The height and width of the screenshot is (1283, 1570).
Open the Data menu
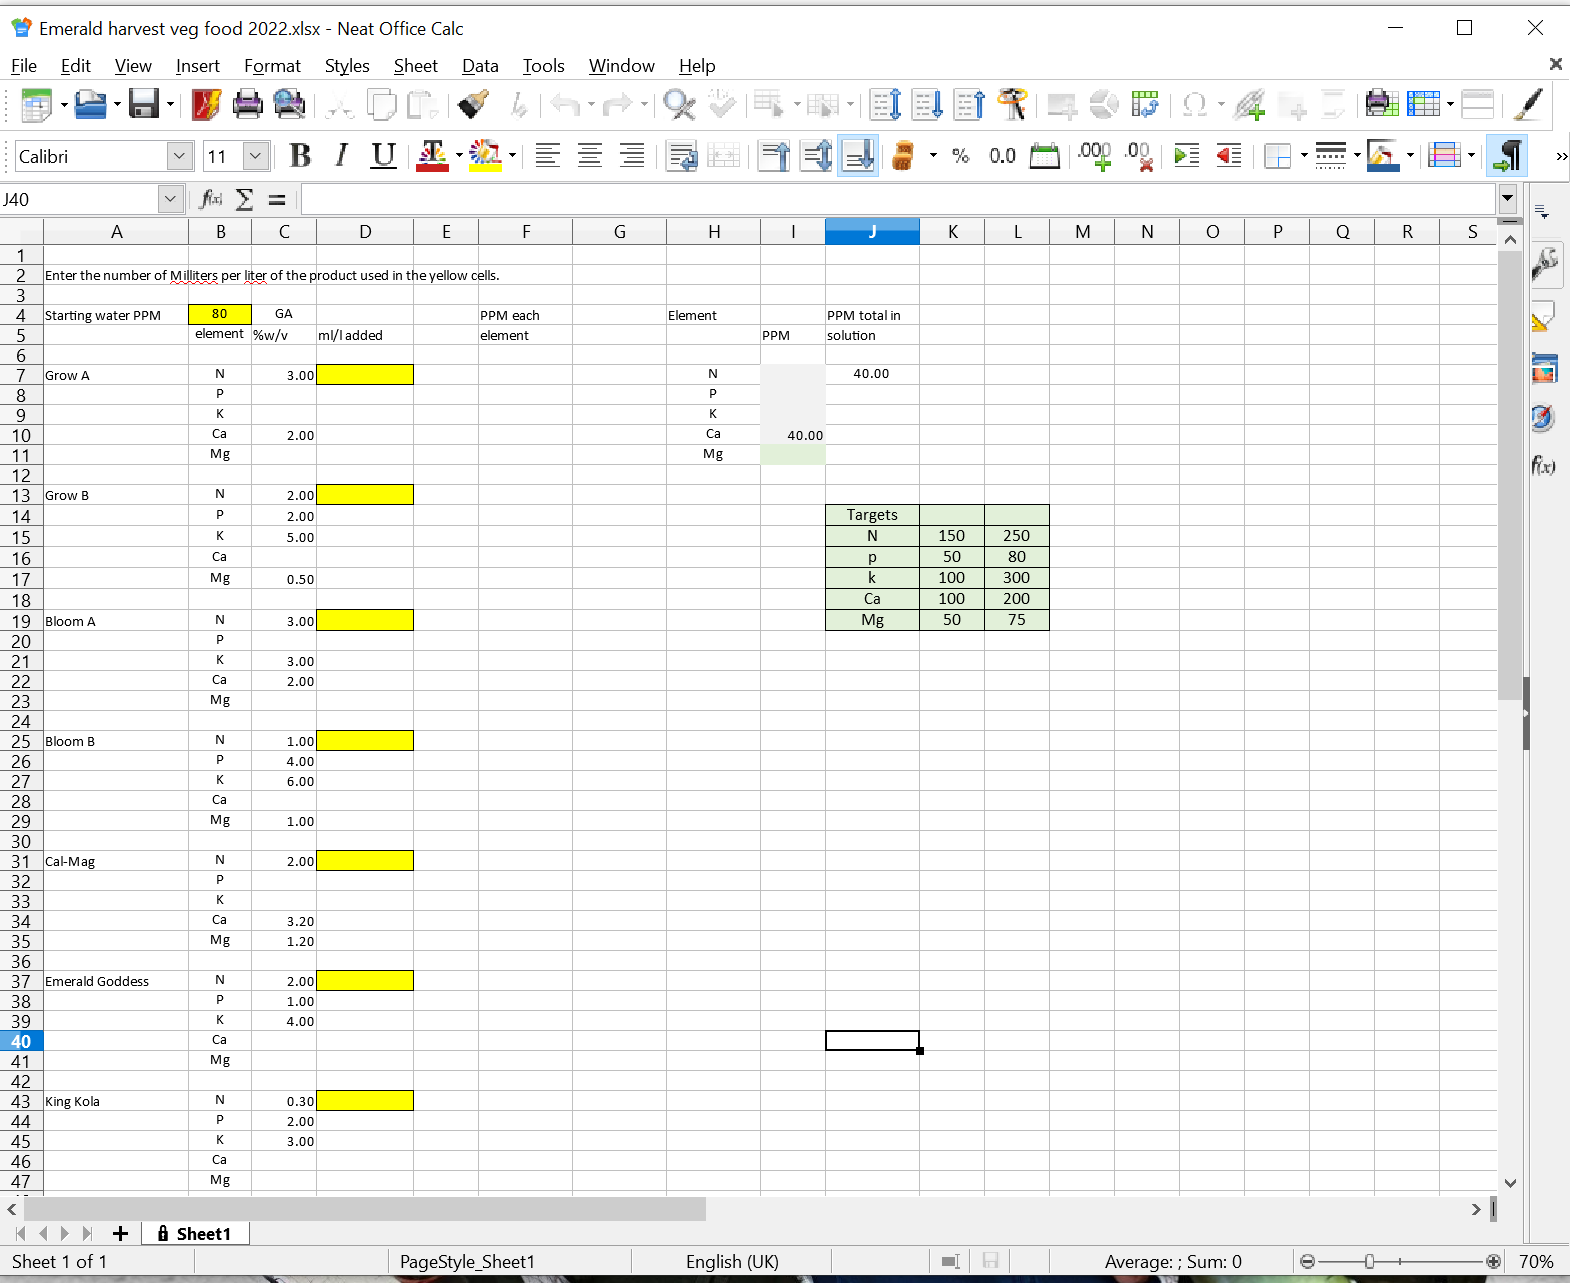click(480, 66)
